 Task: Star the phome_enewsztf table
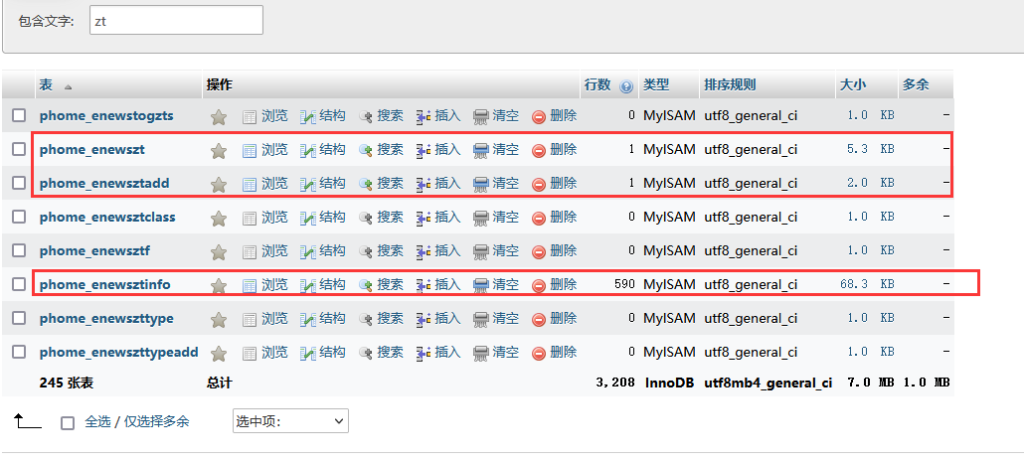pyautogui.click(x=219, y=252)
